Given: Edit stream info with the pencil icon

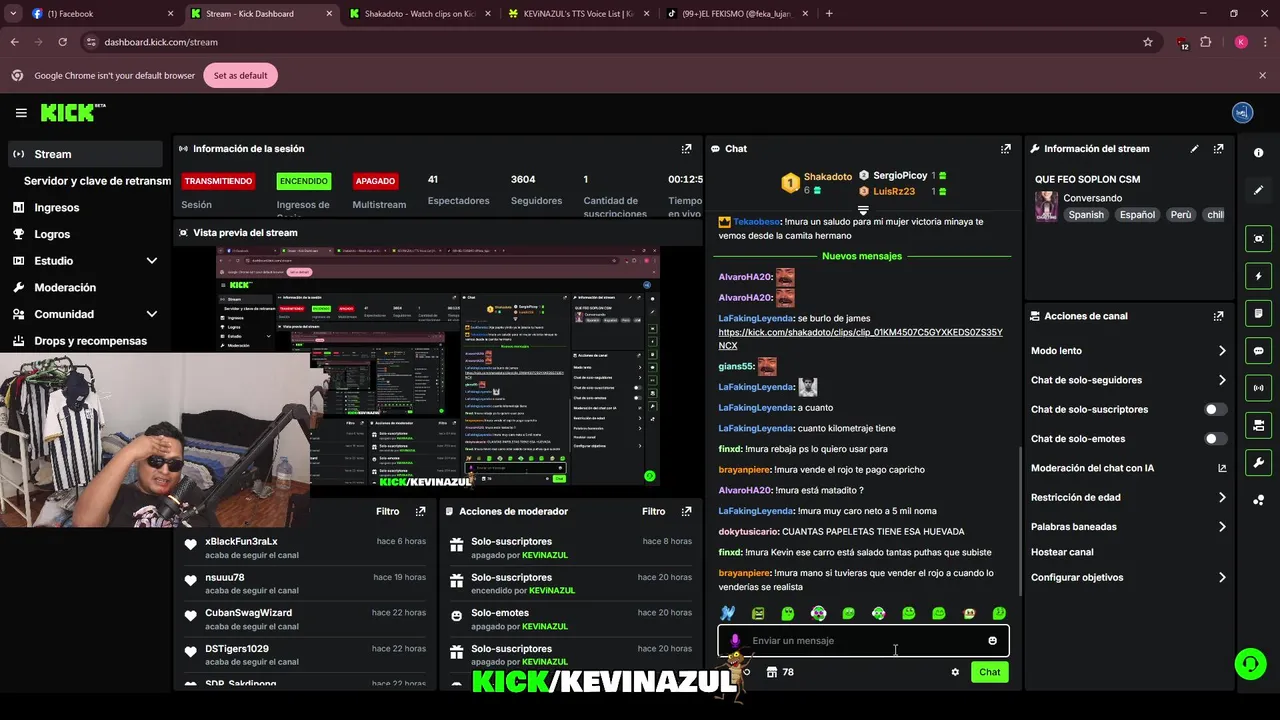Looking at the screenshot, I should click(x=1194, y=149).
